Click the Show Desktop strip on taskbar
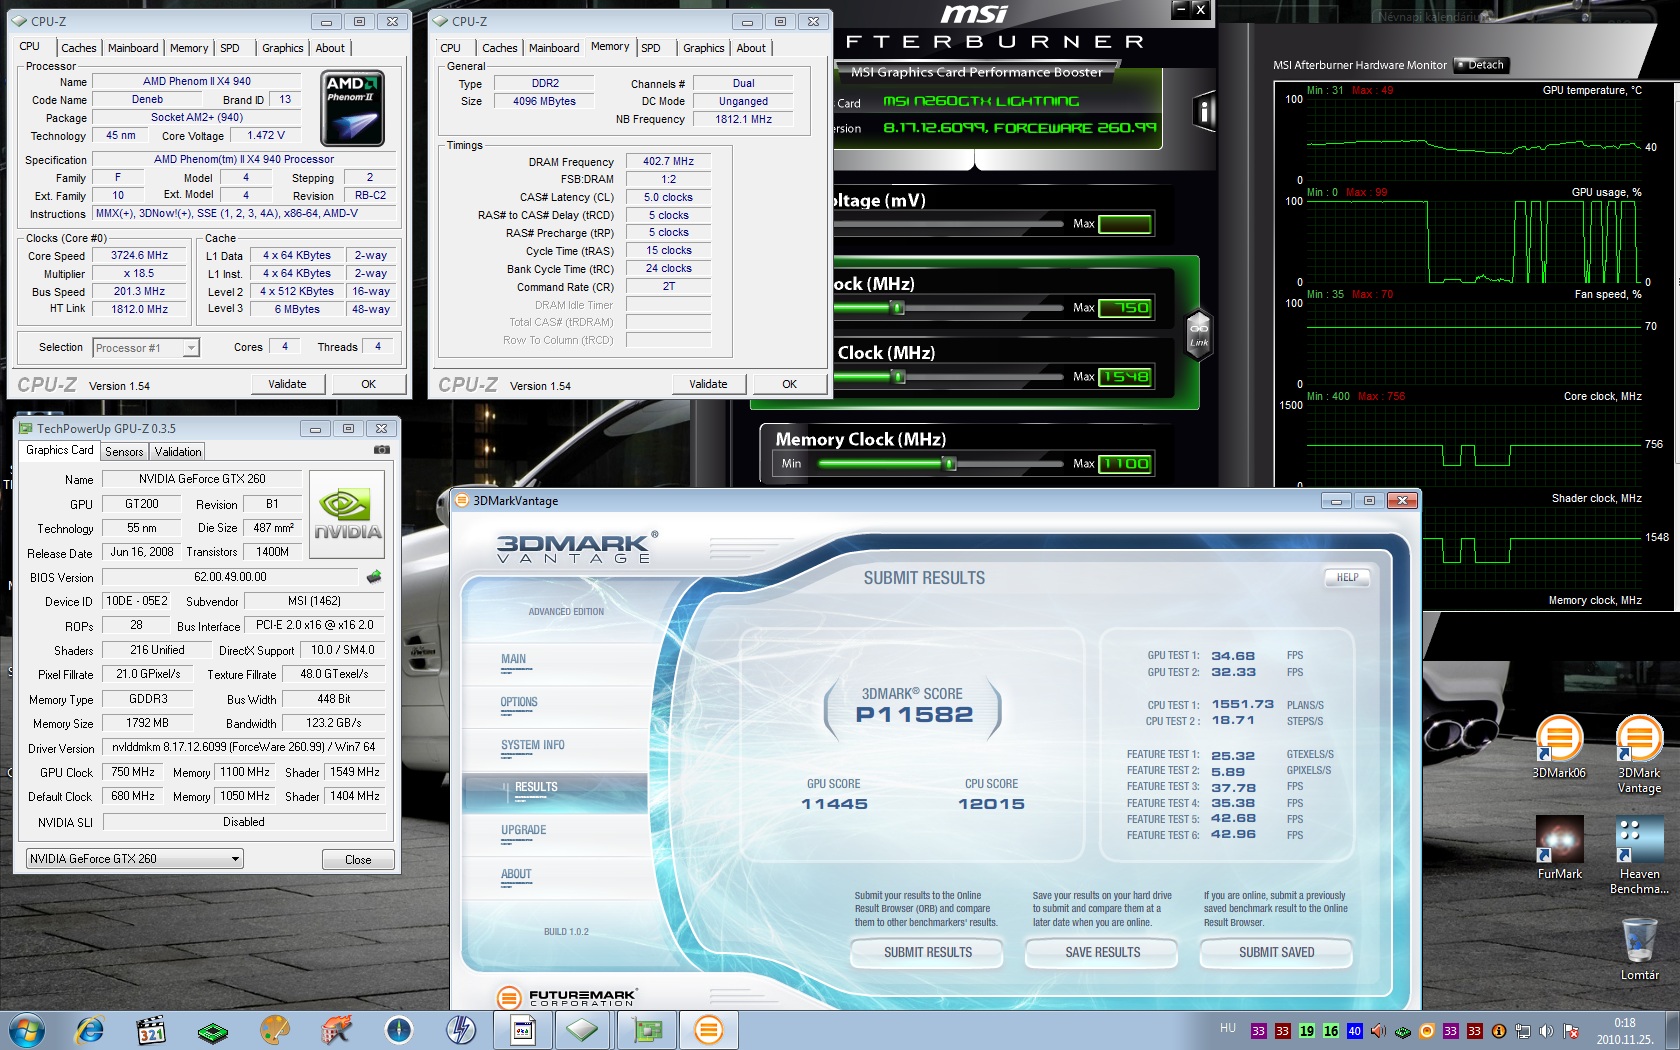Screen dimensions: 1680x1050 (x=1673, y=1030)
